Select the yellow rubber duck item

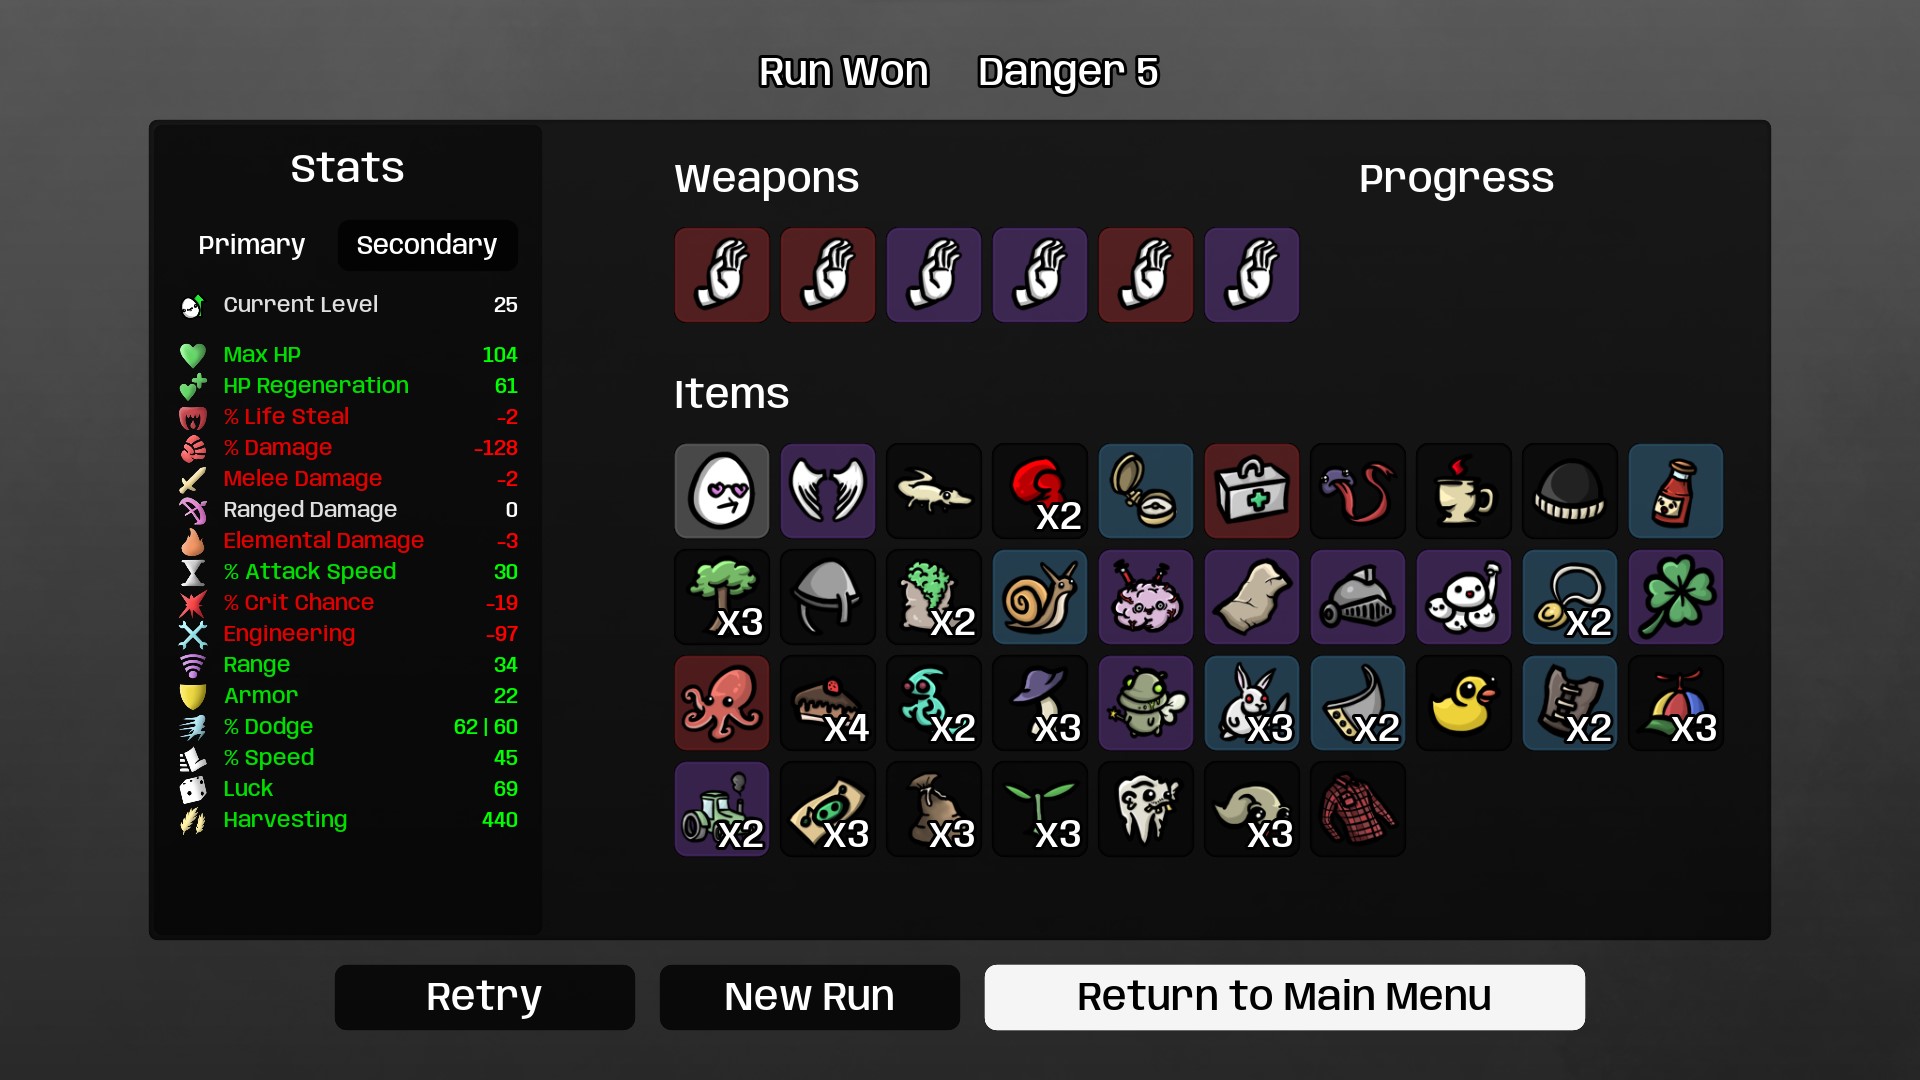(1463, 703)
